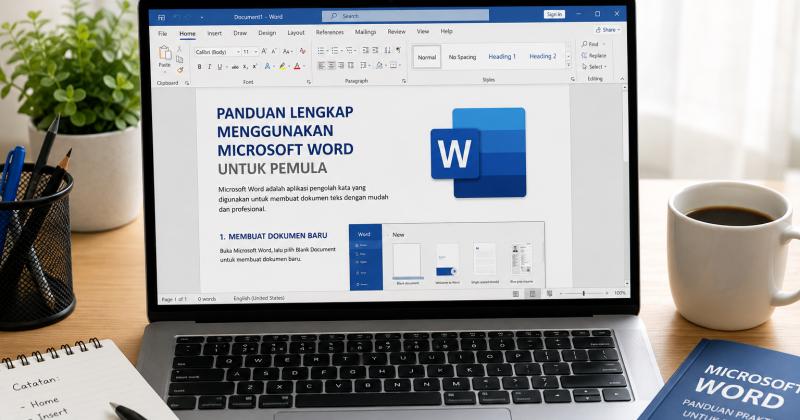Switch to Print Layout view icon
This screenshot has width=800, height=420.
(x=532, y=294)
